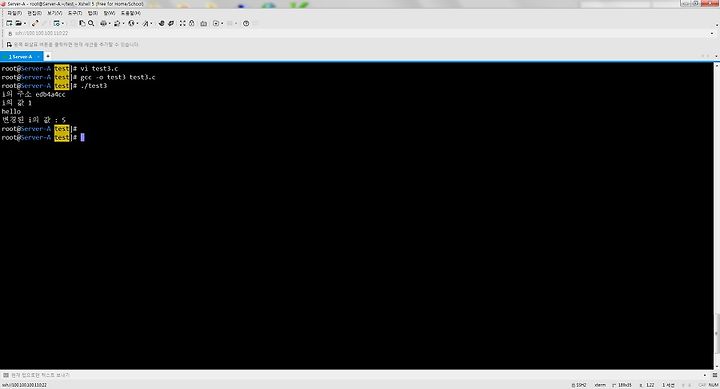Expand the Properties icon dropdown arrow
The height and width of the screenshot is (389, 720).
click(62, 23)
